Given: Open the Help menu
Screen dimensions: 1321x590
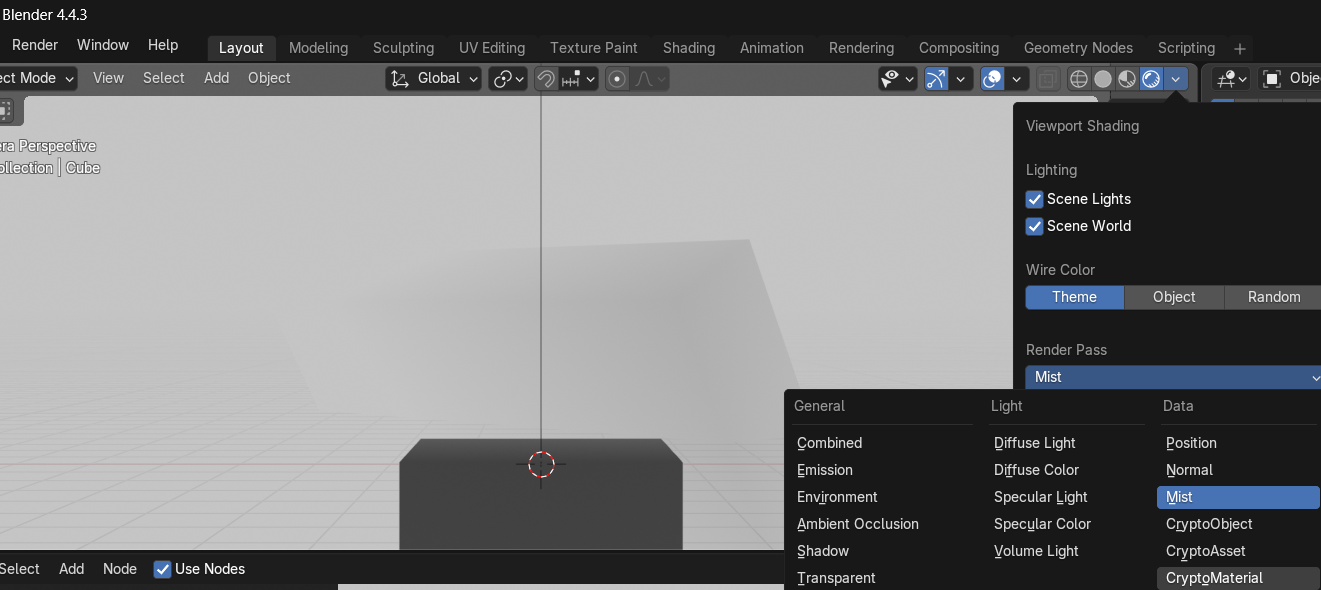Looking at the screenshot, I should (163, 45).
